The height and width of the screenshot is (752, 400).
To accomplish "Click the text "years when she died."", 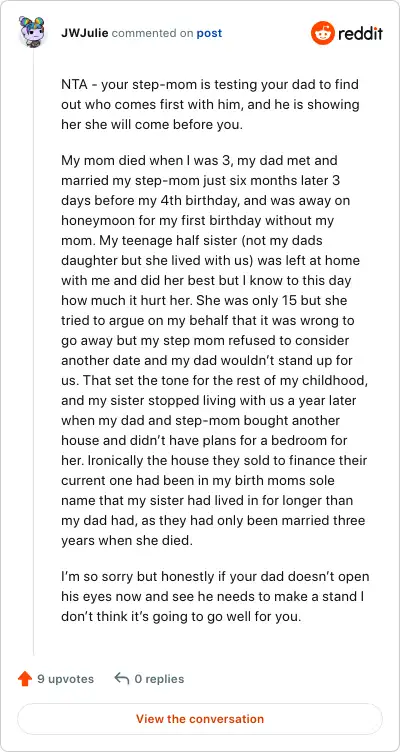I will pos(127,541).
